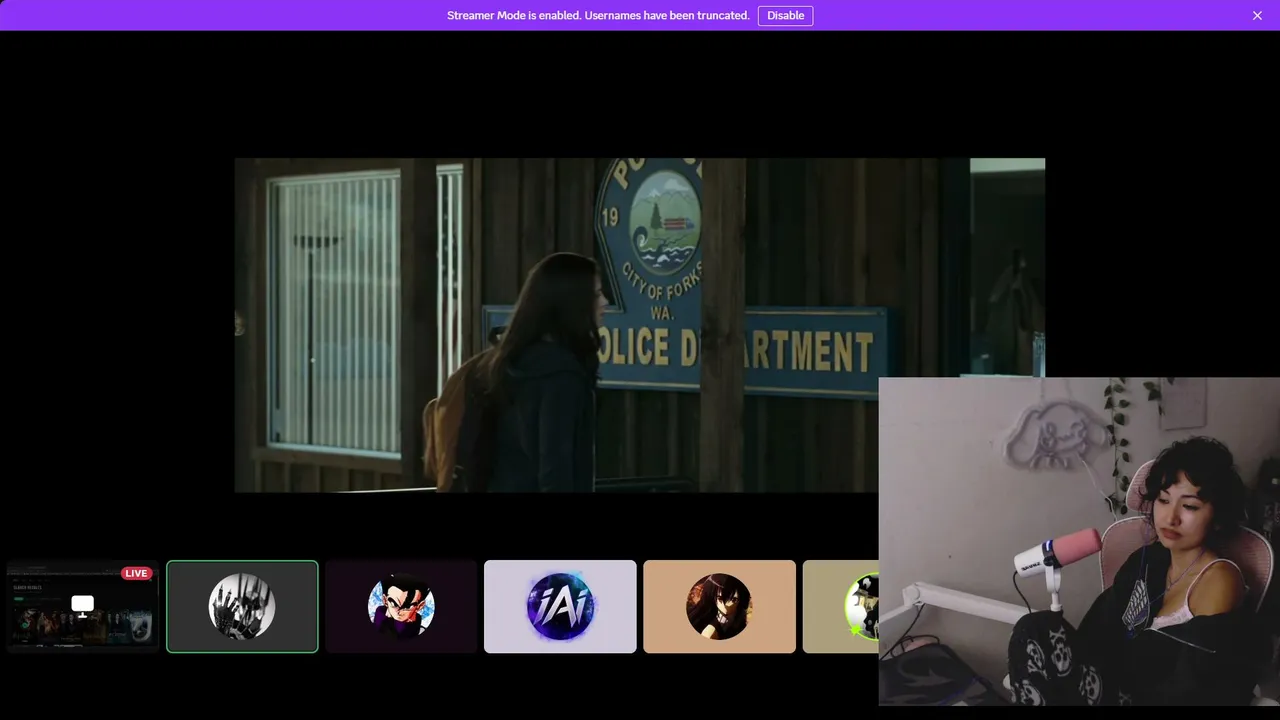Viewport: 1280px width, 720px height.
Task: Click the Streamer Mode is enabled notice text
Action: pos(598,15)
